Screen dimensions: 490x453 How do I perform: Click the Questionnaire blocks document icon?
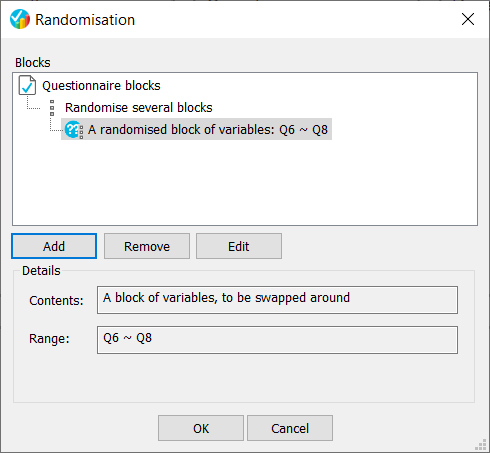coord(27,85)
